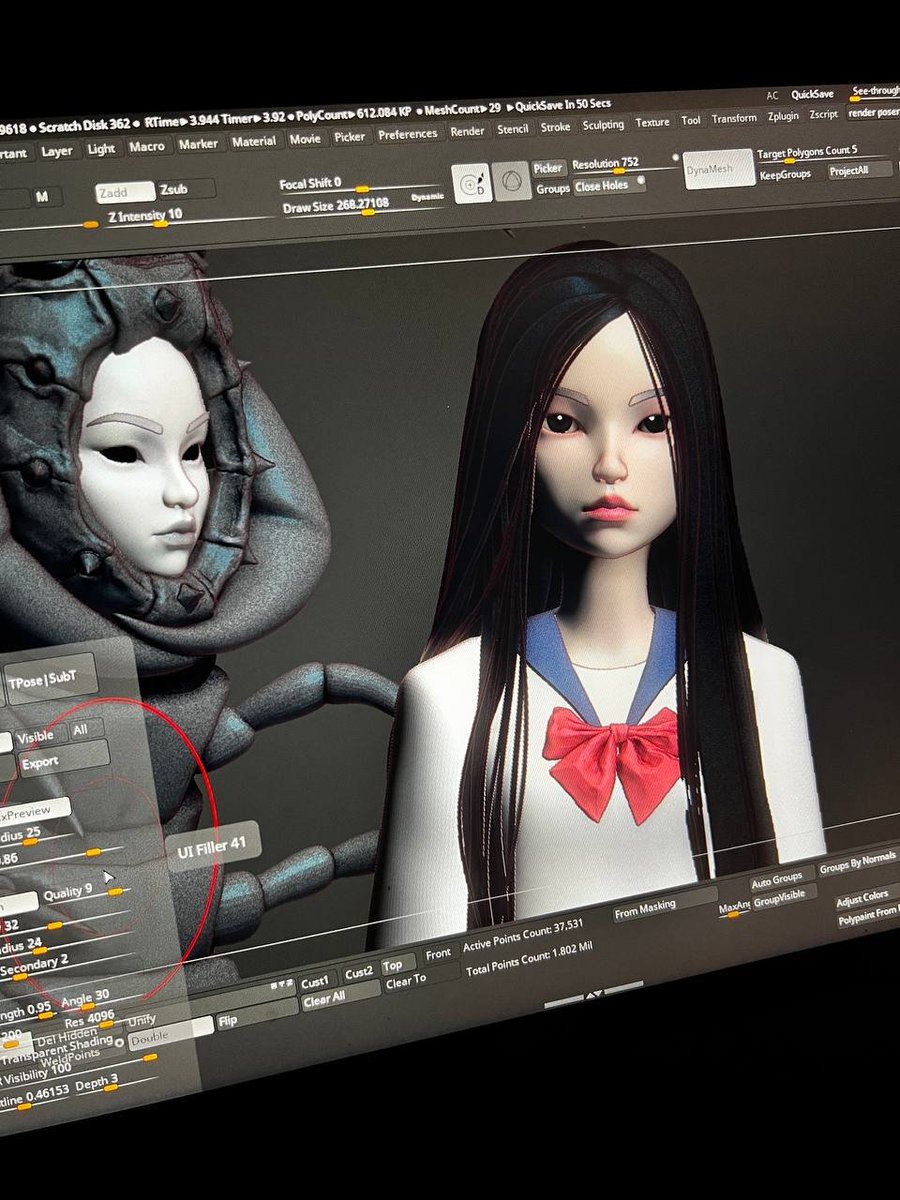Click the TPose|SubT button
Viewport: 900px width, 1200px height.
[x=53, y=681]
